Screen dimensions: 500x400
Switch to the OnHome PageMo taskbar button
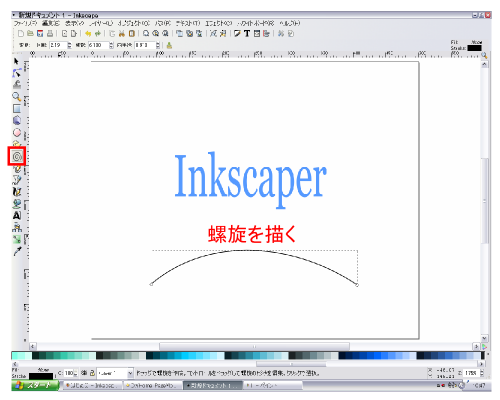(x=152, y=386)
